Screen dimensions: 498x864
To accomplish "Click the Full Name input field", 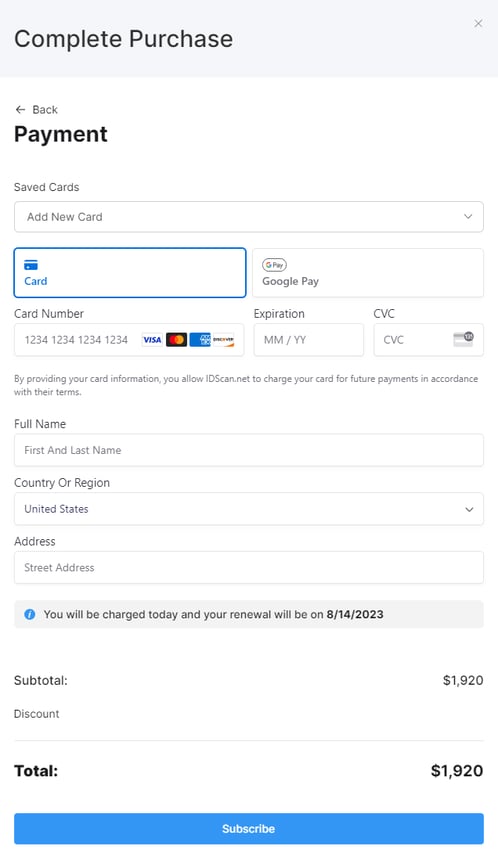I will point(249,450).
